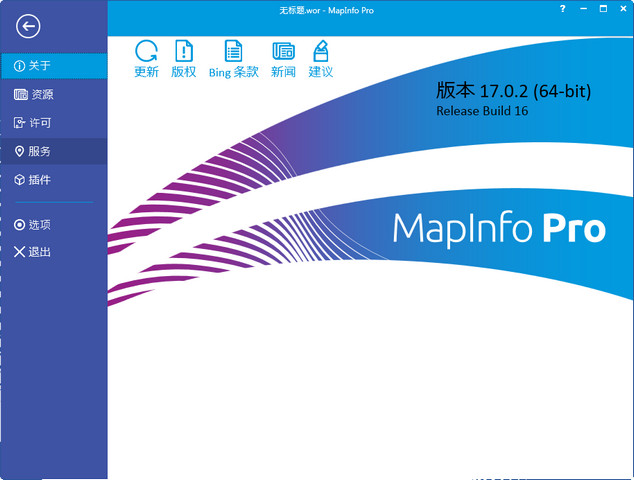Open the 选项 (Options) sidebar item

[x=54, y=224]
